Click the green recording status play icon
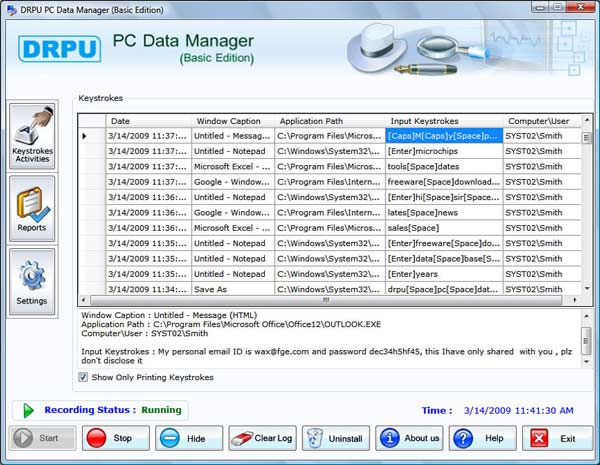The image size is (600, 465). 28,410
